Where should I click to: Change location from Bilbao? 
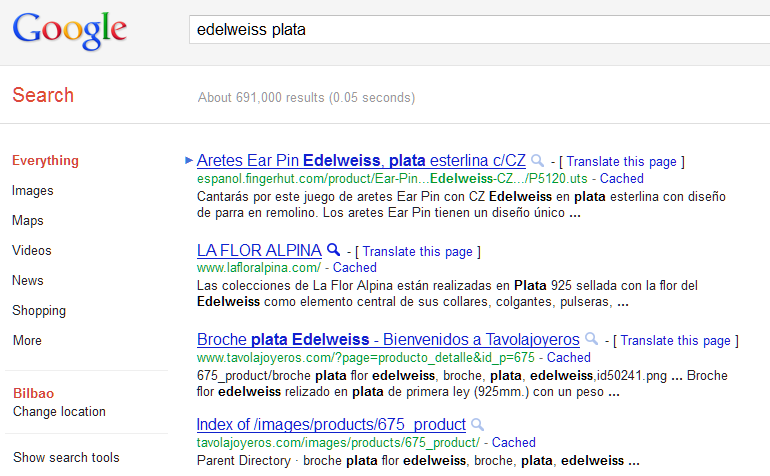click(59, 412)
